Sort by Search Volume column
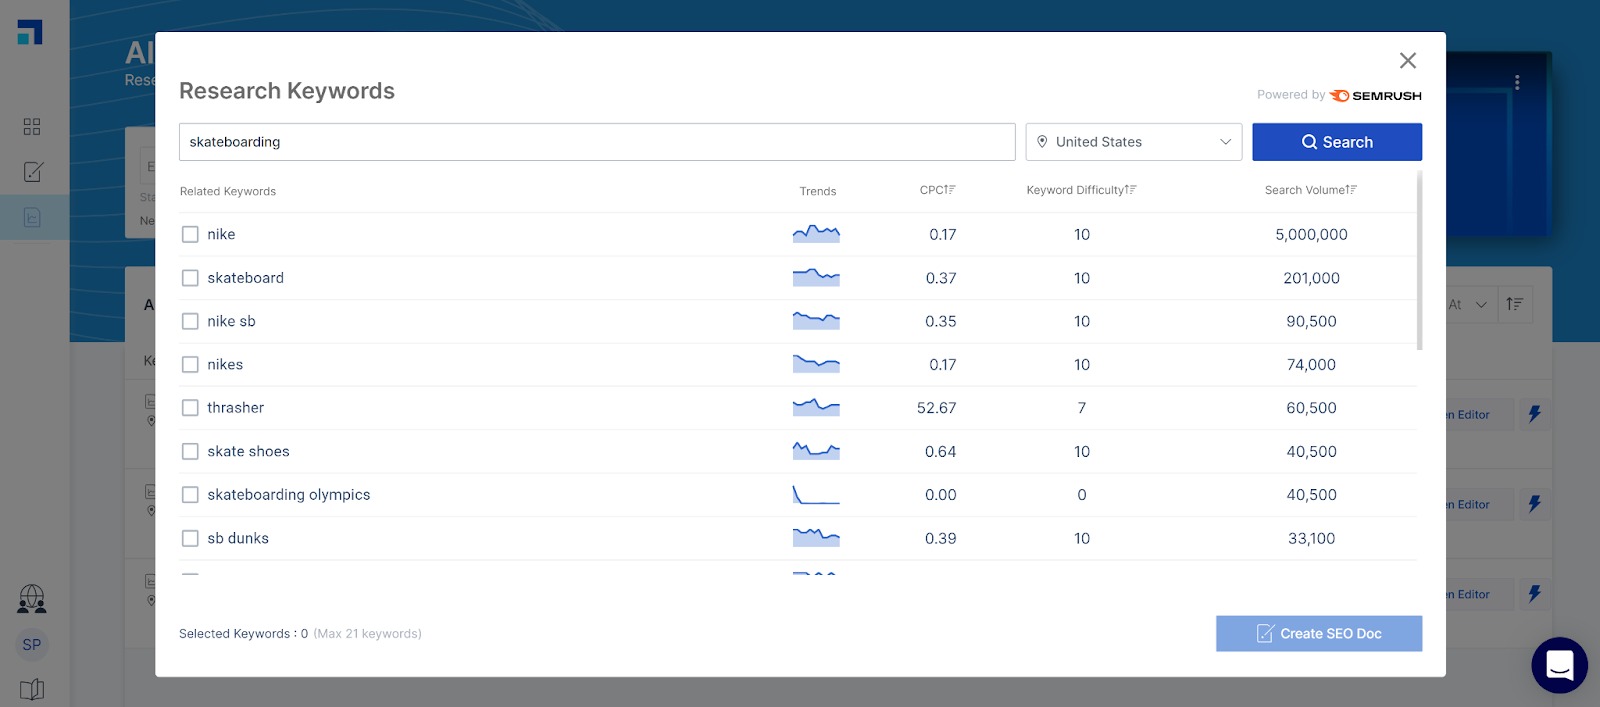Screen dimensions: 1600x707 1310,190
